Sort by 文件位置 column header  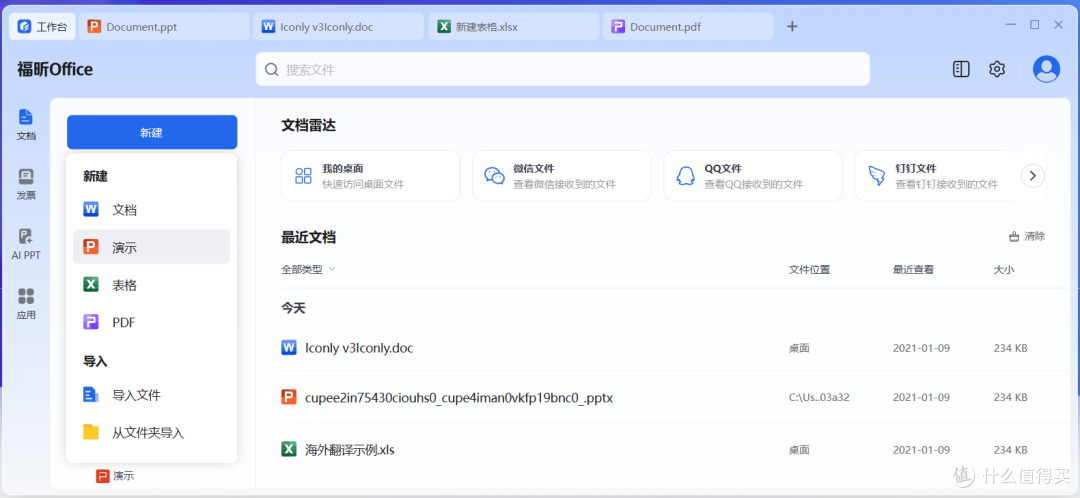click(x=809, y=269)
